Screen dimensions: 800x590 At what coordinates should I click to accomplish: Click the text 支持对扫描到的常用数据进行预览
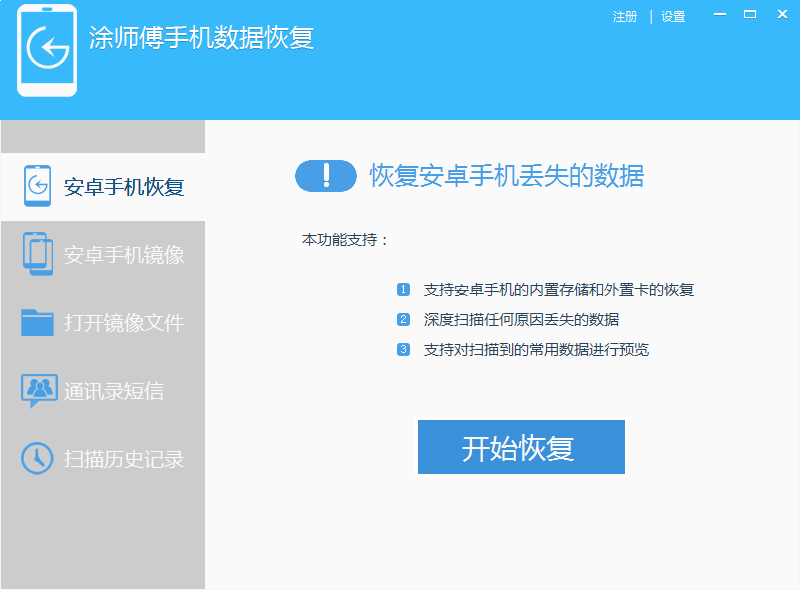[536, 350]
